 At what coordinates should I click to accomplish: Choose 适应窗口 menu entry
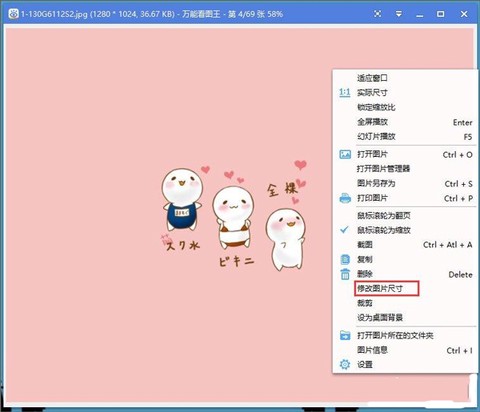pyautogui.click(x=405, y=78)
